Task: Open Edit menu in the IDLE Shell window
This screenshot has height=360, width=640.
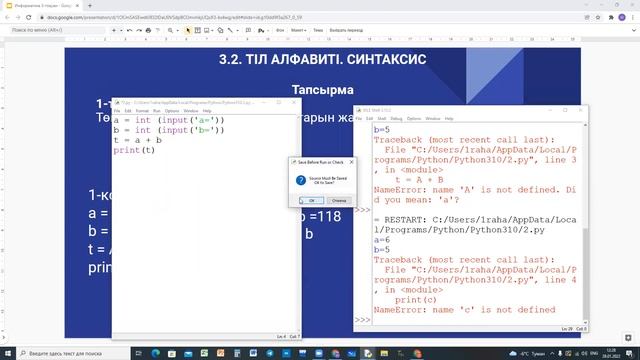Action: point(369,119)
